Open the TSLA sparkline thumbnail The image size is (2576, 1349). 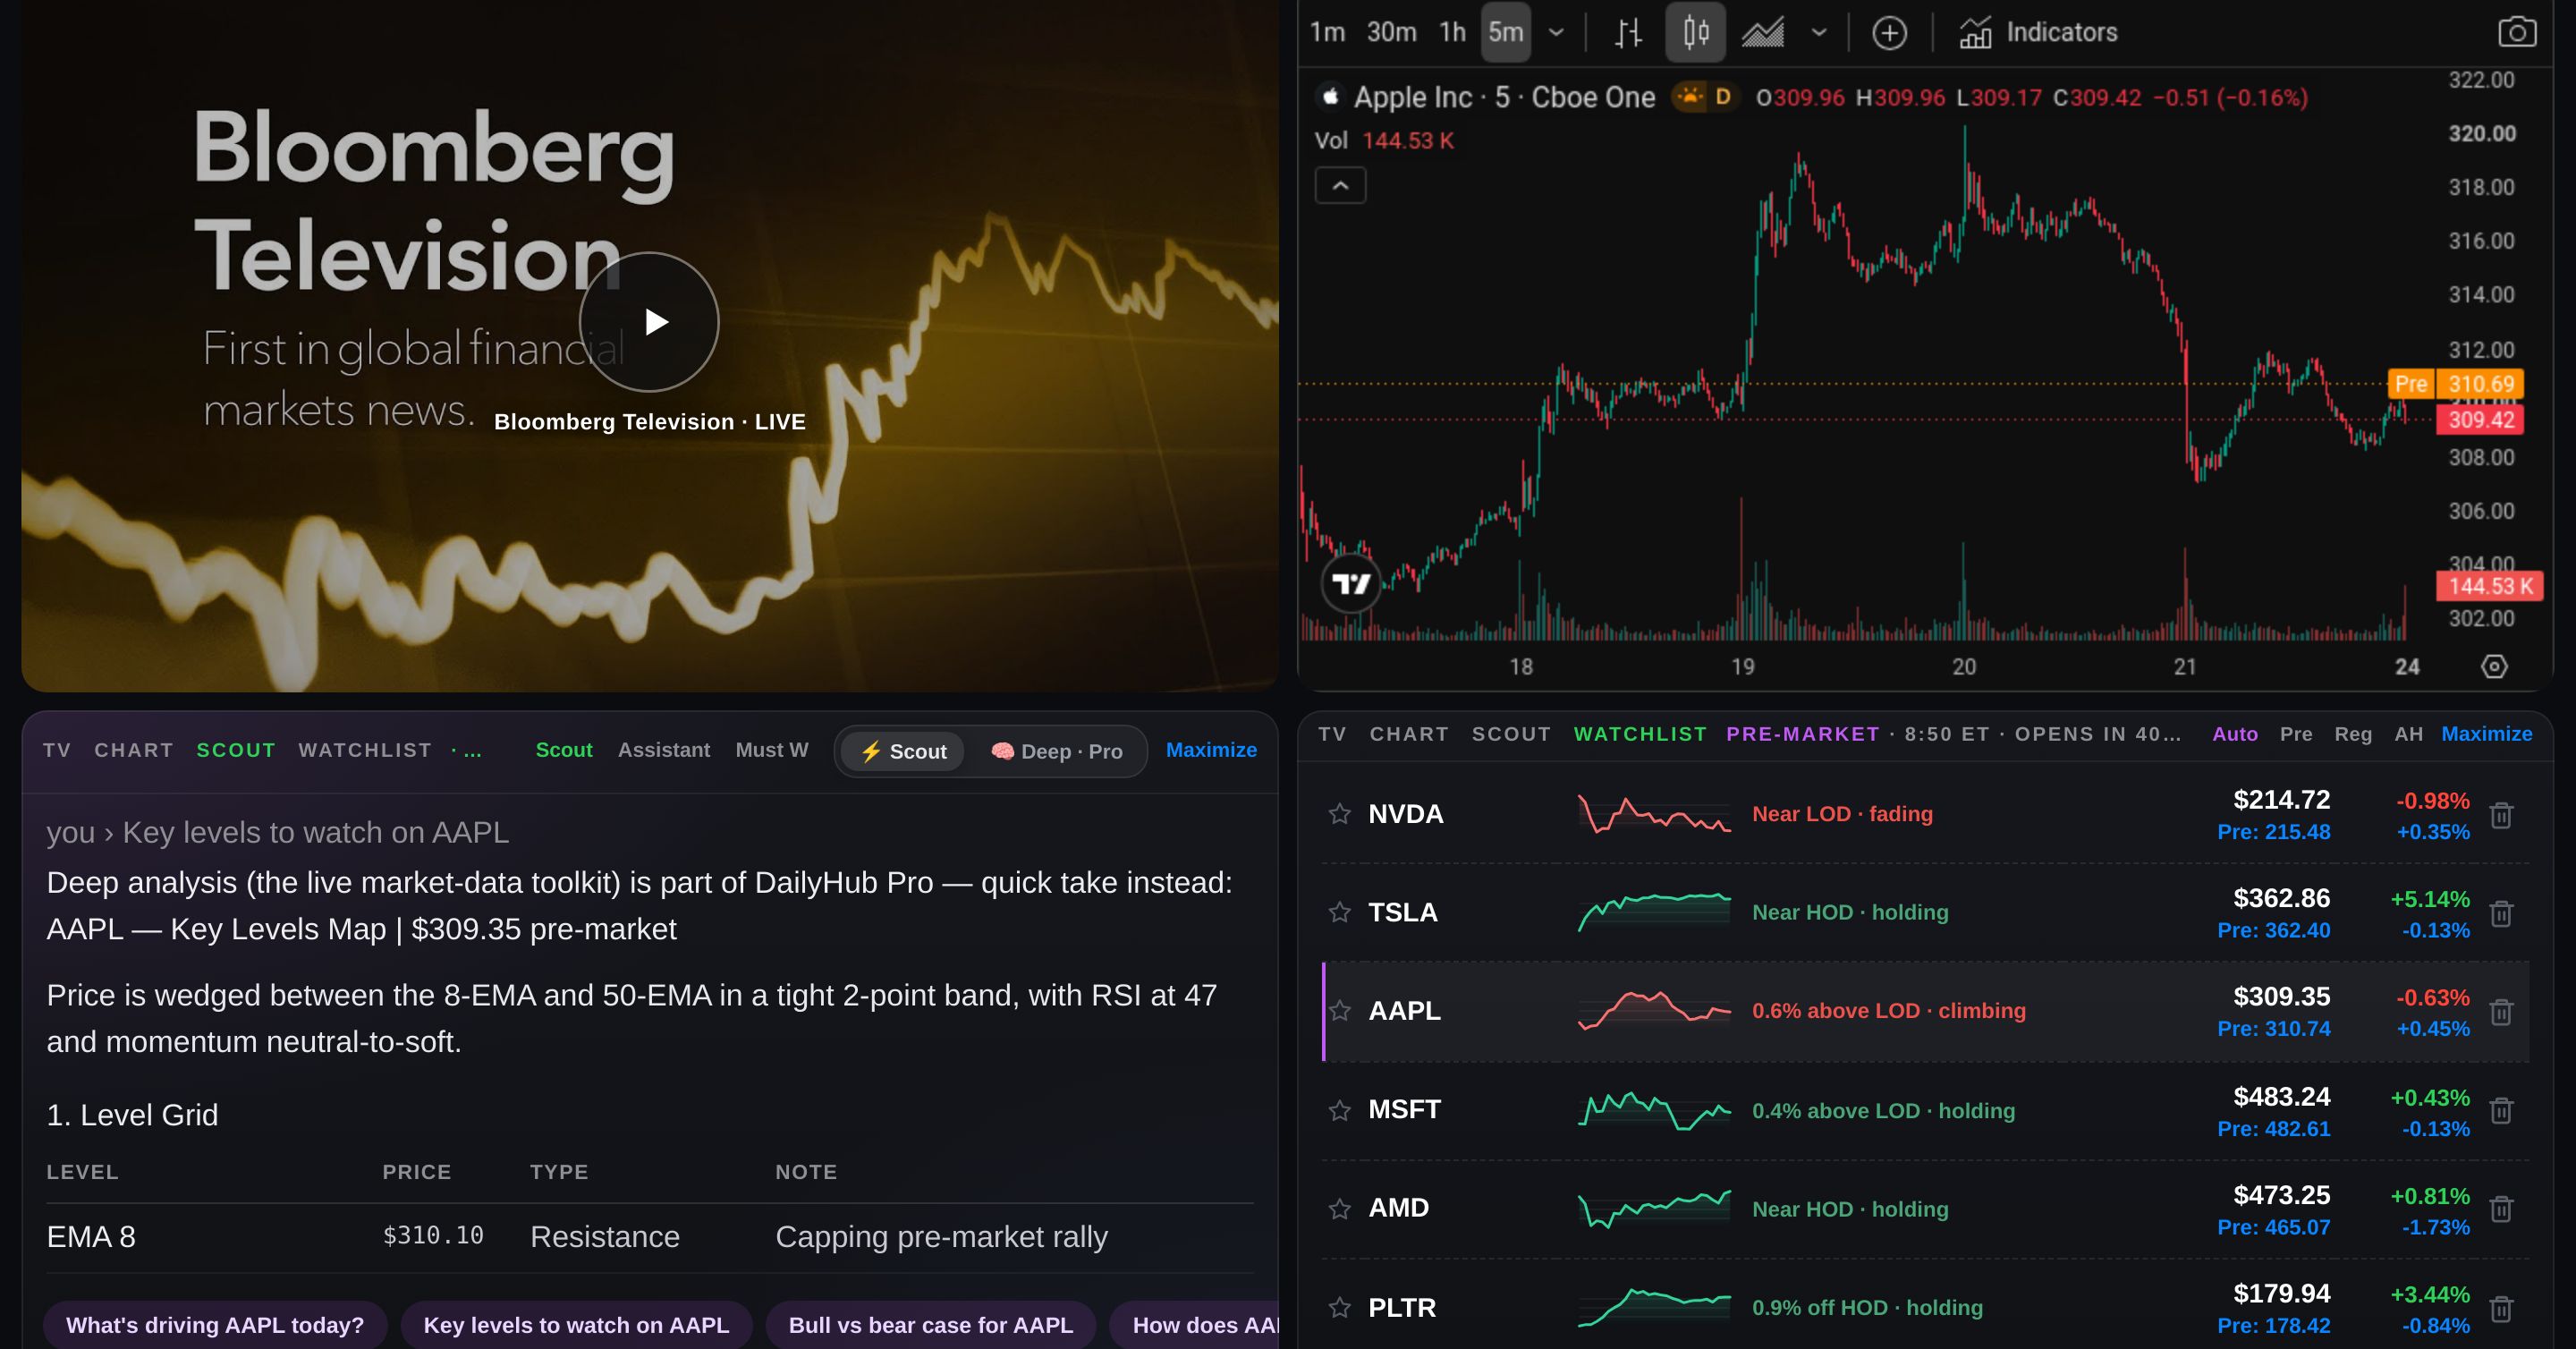pyautogui.click(x=1654, y=912)
